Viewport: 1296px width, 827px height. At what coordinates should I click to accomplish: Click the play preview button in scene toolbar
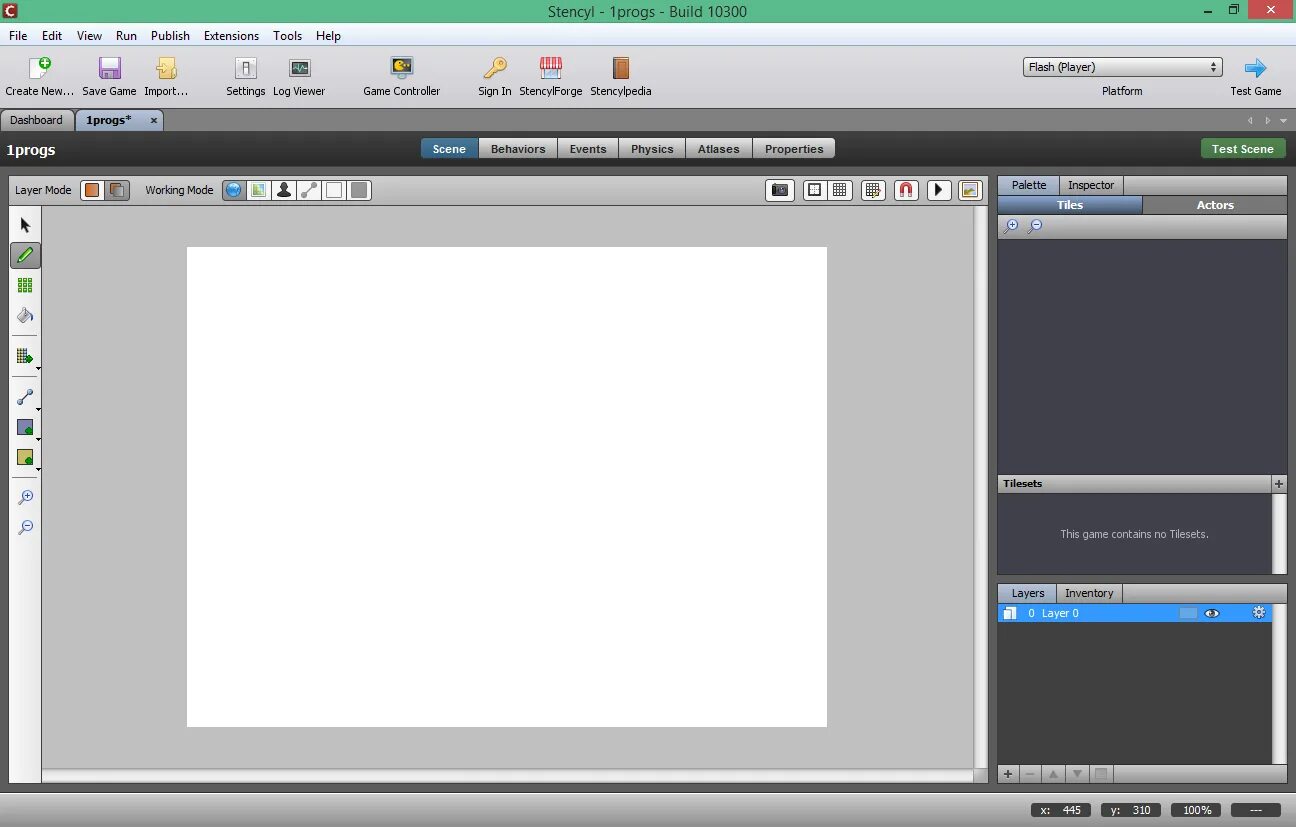(938, 190)
